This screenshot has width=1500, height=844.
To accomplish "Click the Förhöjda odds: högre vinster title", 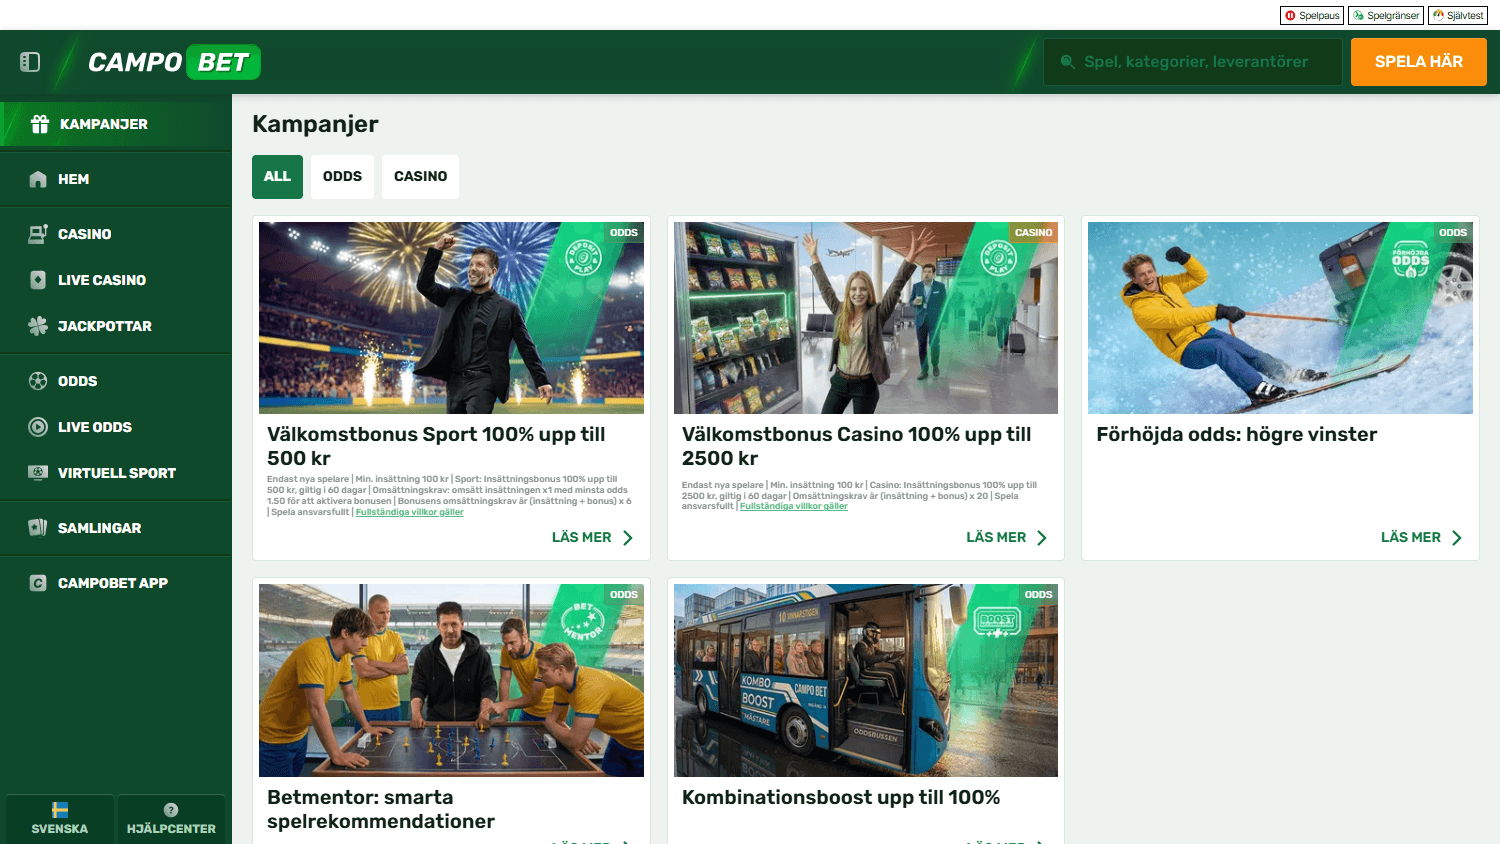I will tap(1237, 434).
